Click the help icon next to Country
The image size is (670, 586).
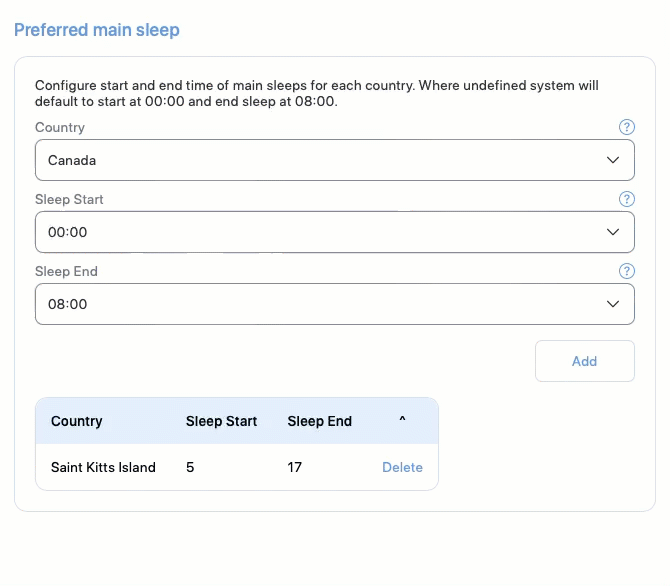click(626, 127)
